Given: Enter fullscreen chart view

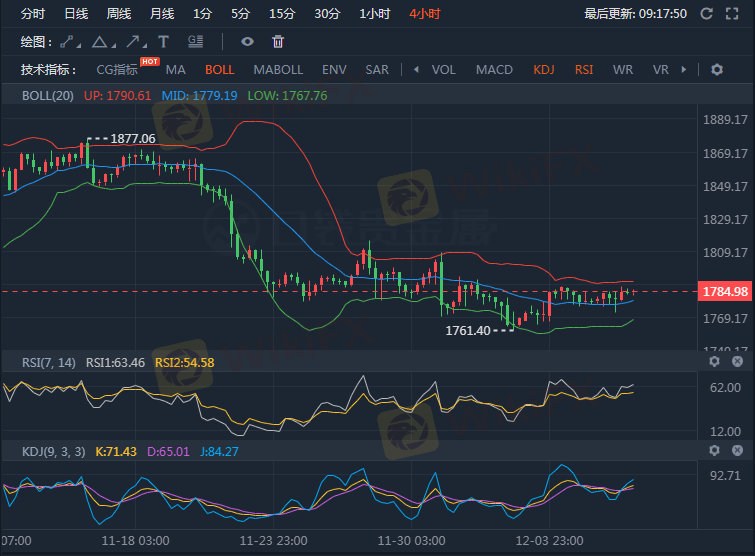Looking at the screenshot, I should pyautogui.click(x=735, y=14).
